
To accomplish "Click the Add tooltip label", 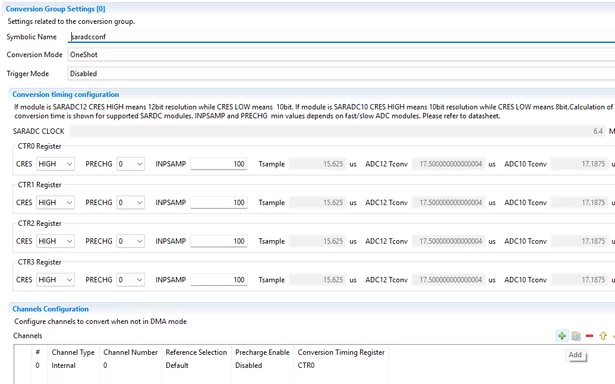I will (x=575, y=355).
